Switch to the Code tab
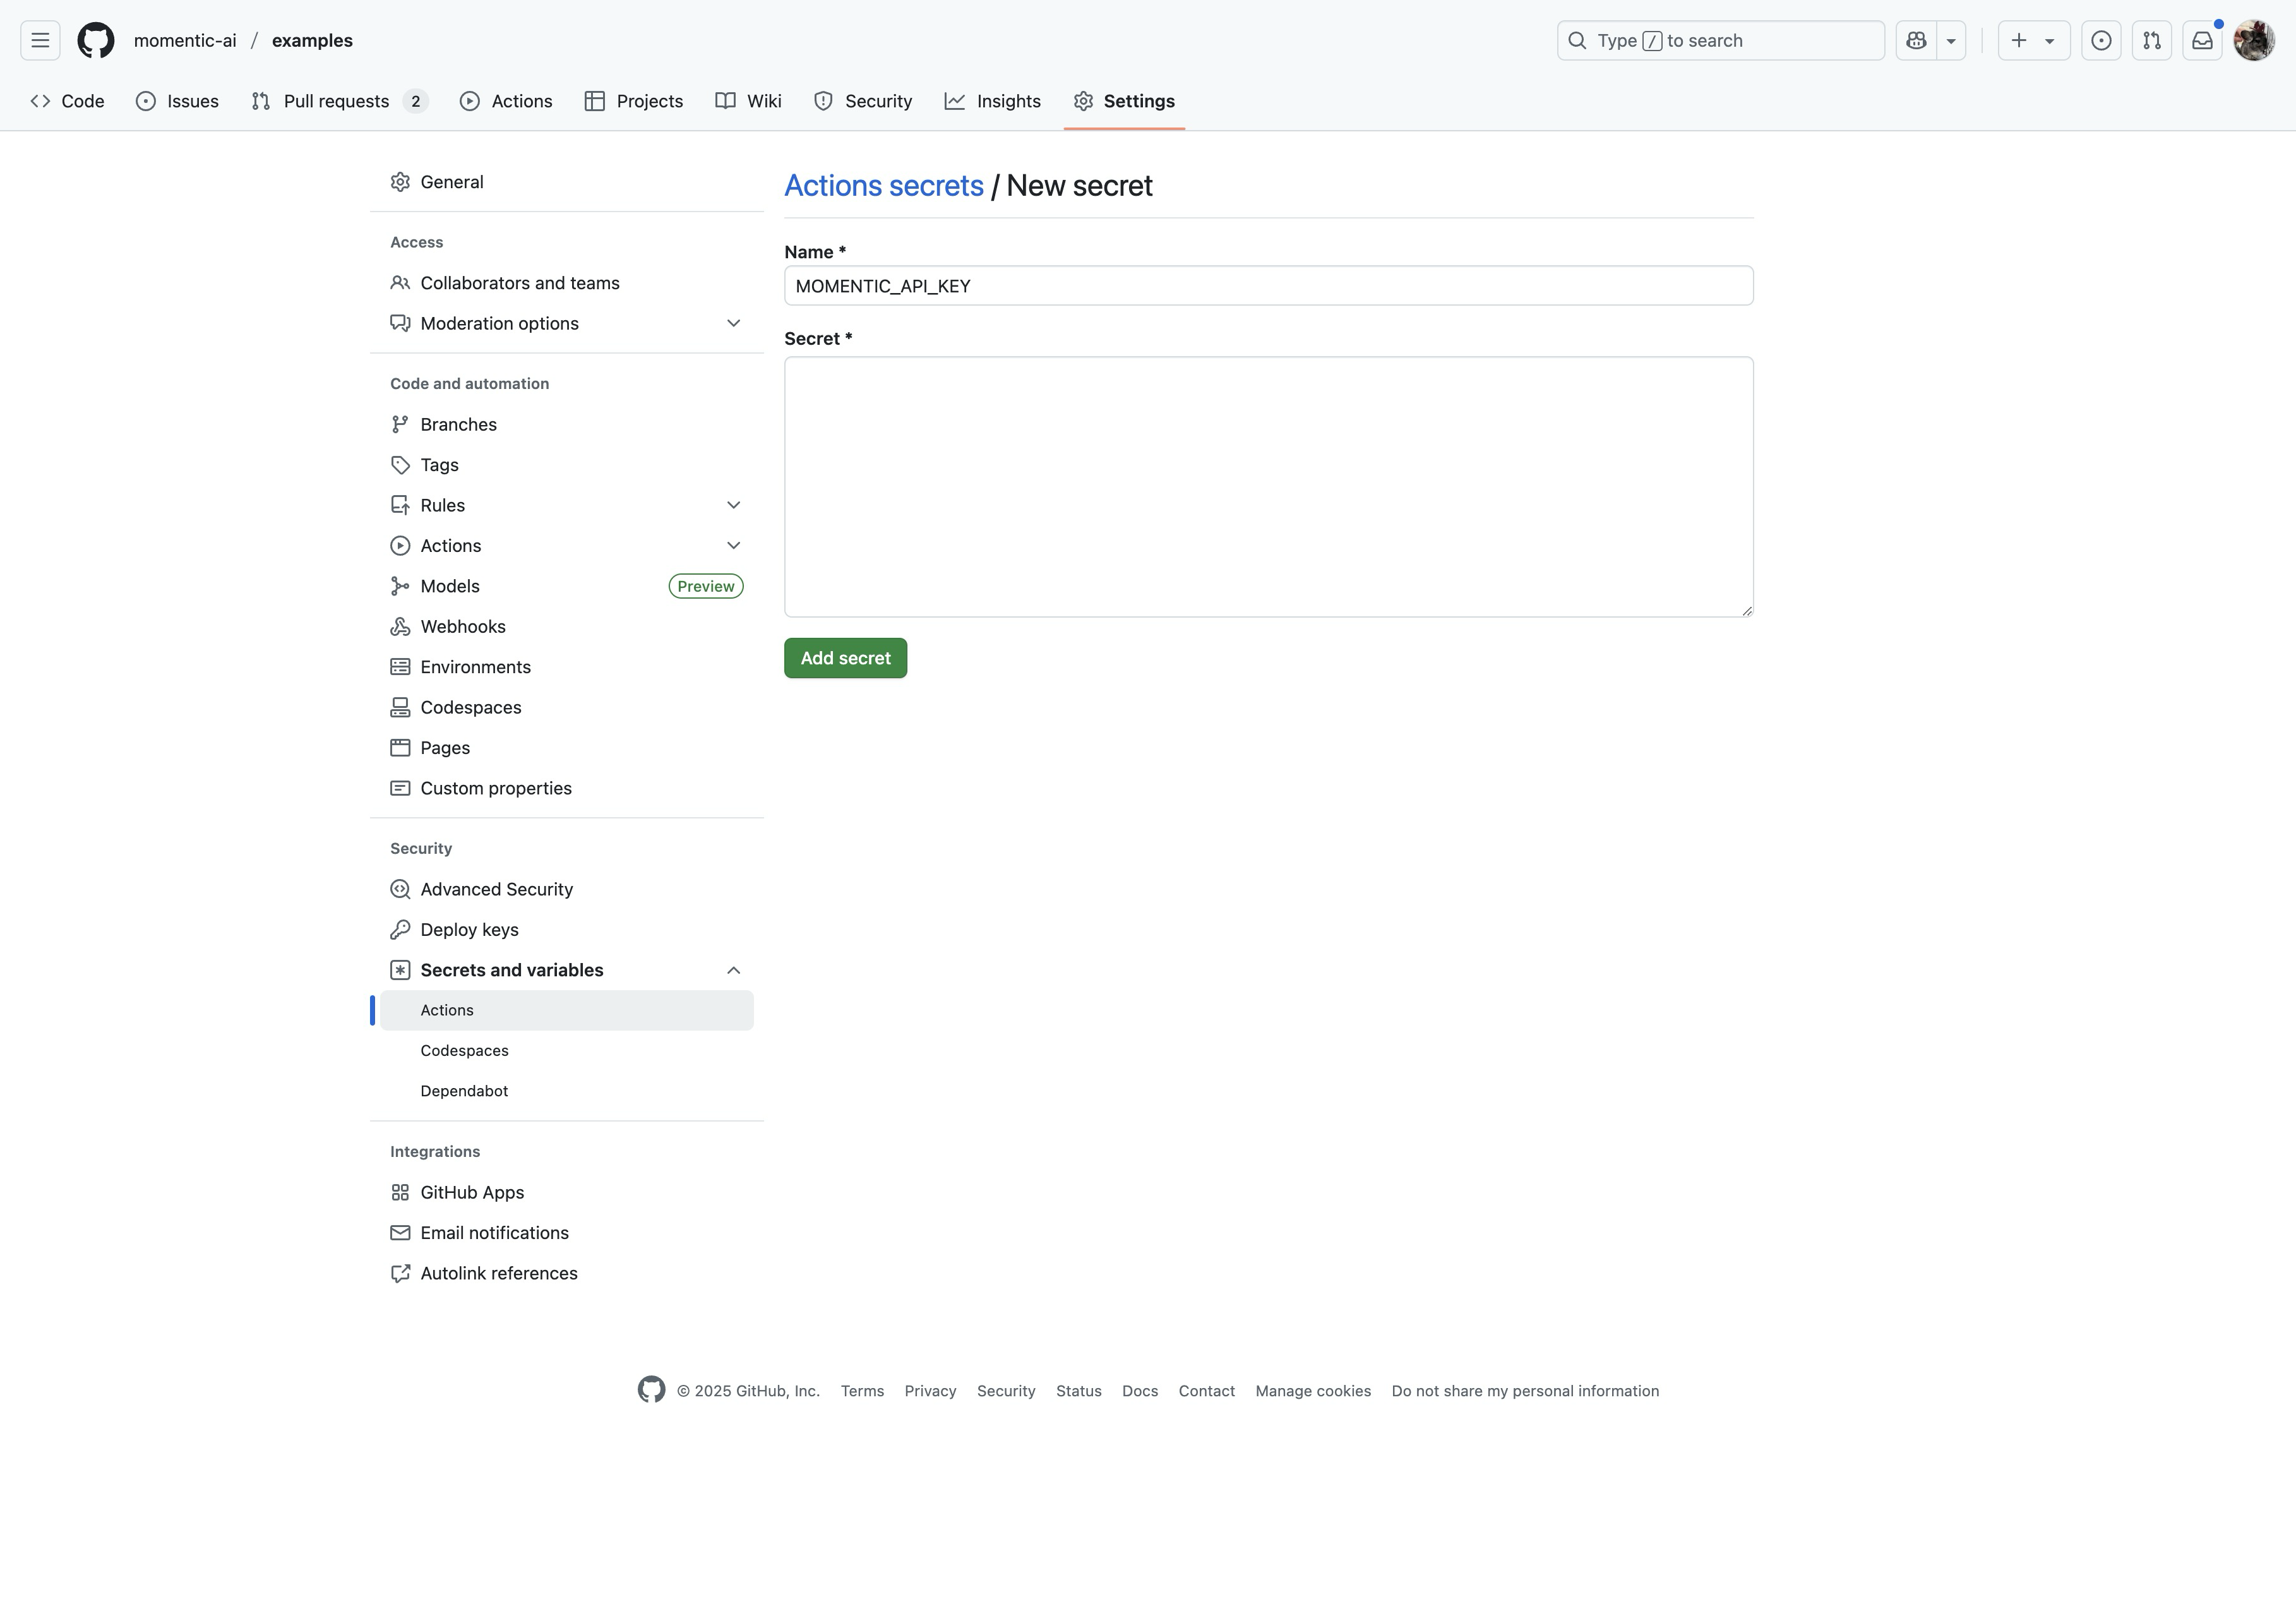 67,101
